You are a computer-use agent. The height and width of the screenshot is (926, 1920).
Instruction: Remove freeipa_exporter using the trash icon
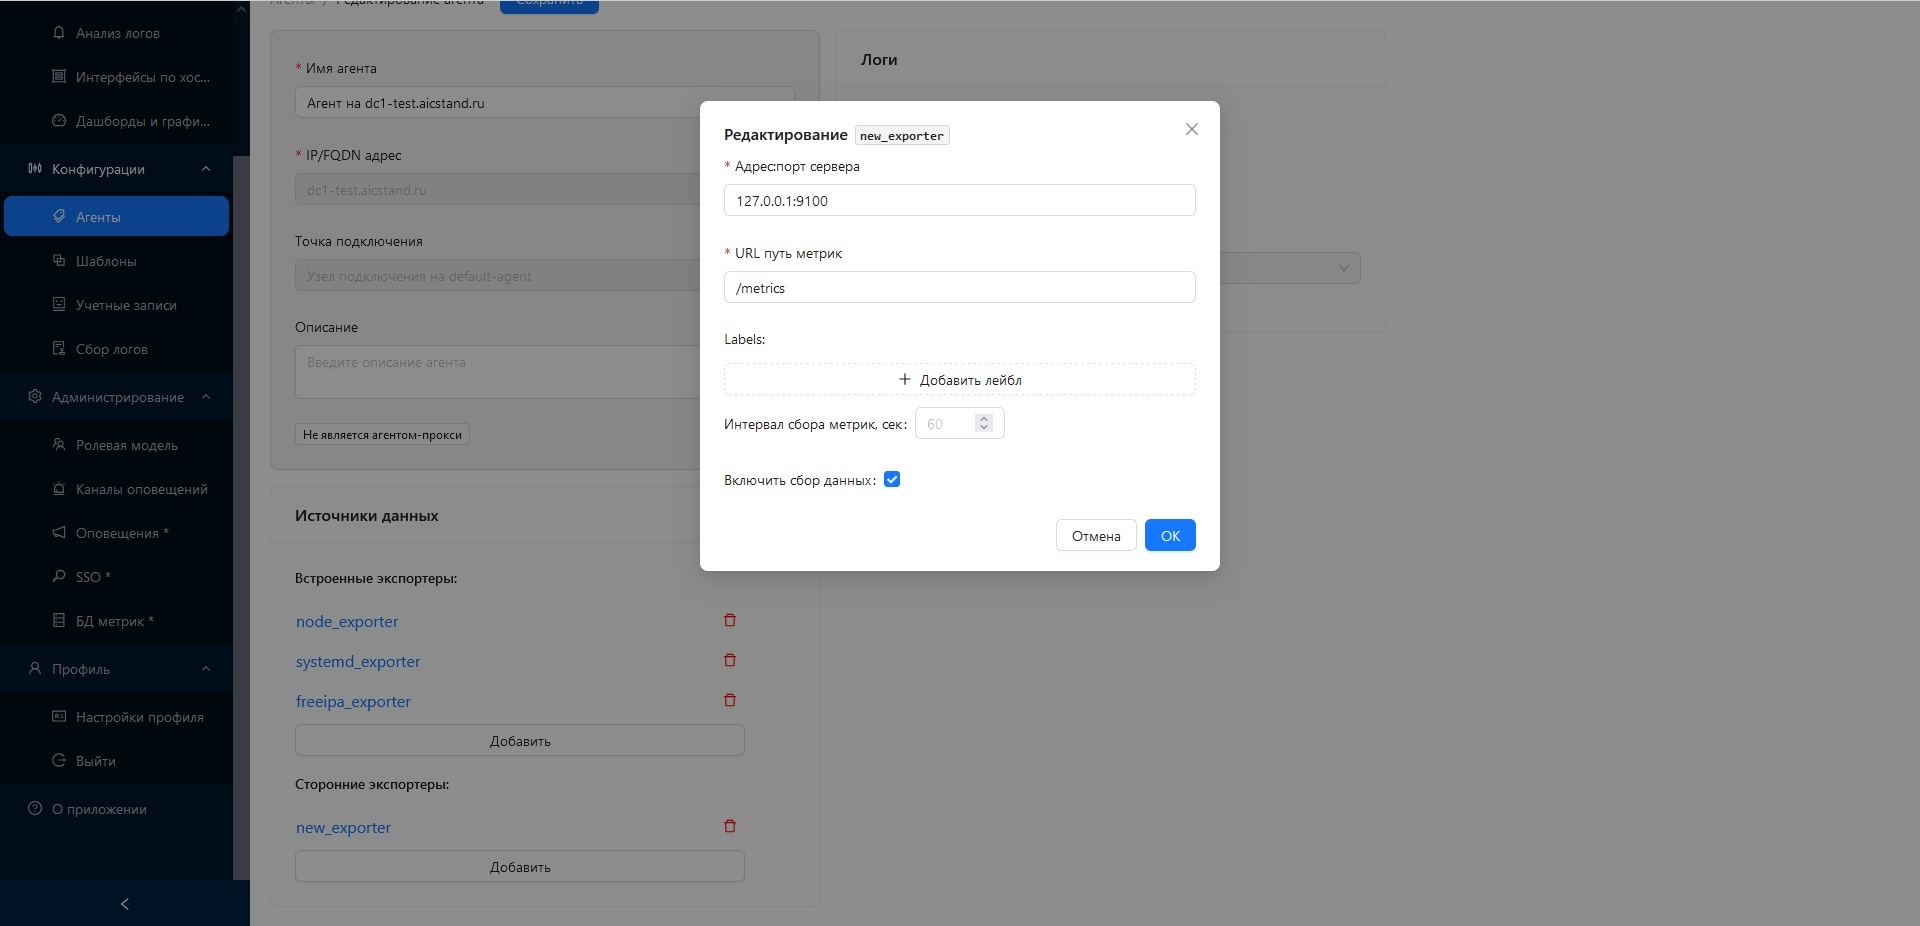point(730,700)
